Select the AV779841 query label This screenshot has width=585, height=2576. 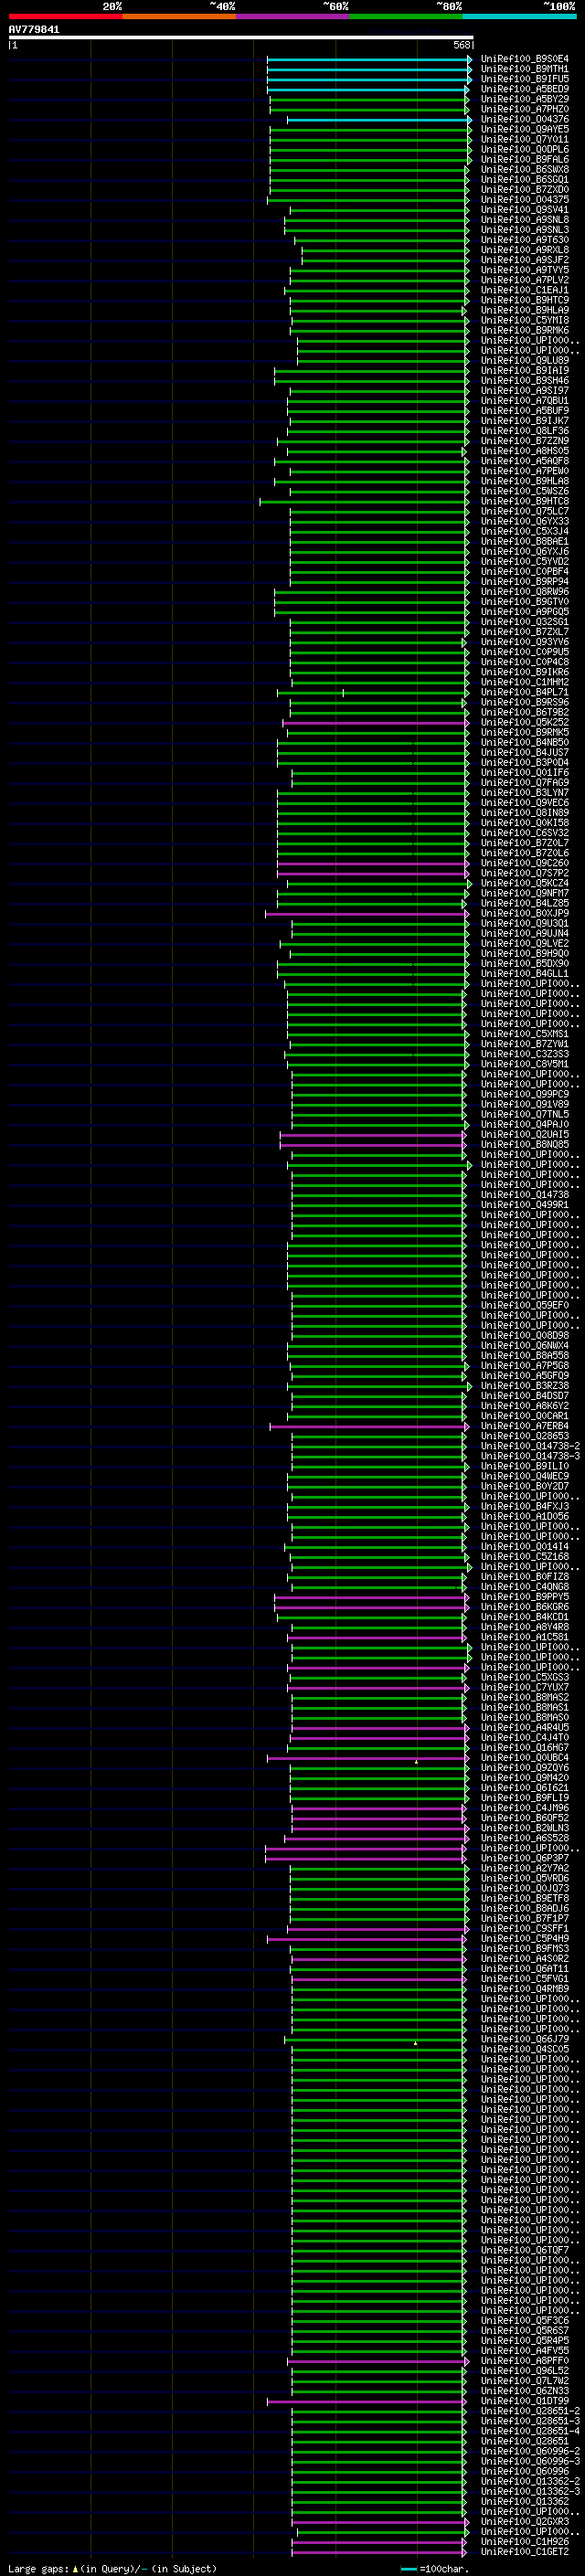(34, 30)
